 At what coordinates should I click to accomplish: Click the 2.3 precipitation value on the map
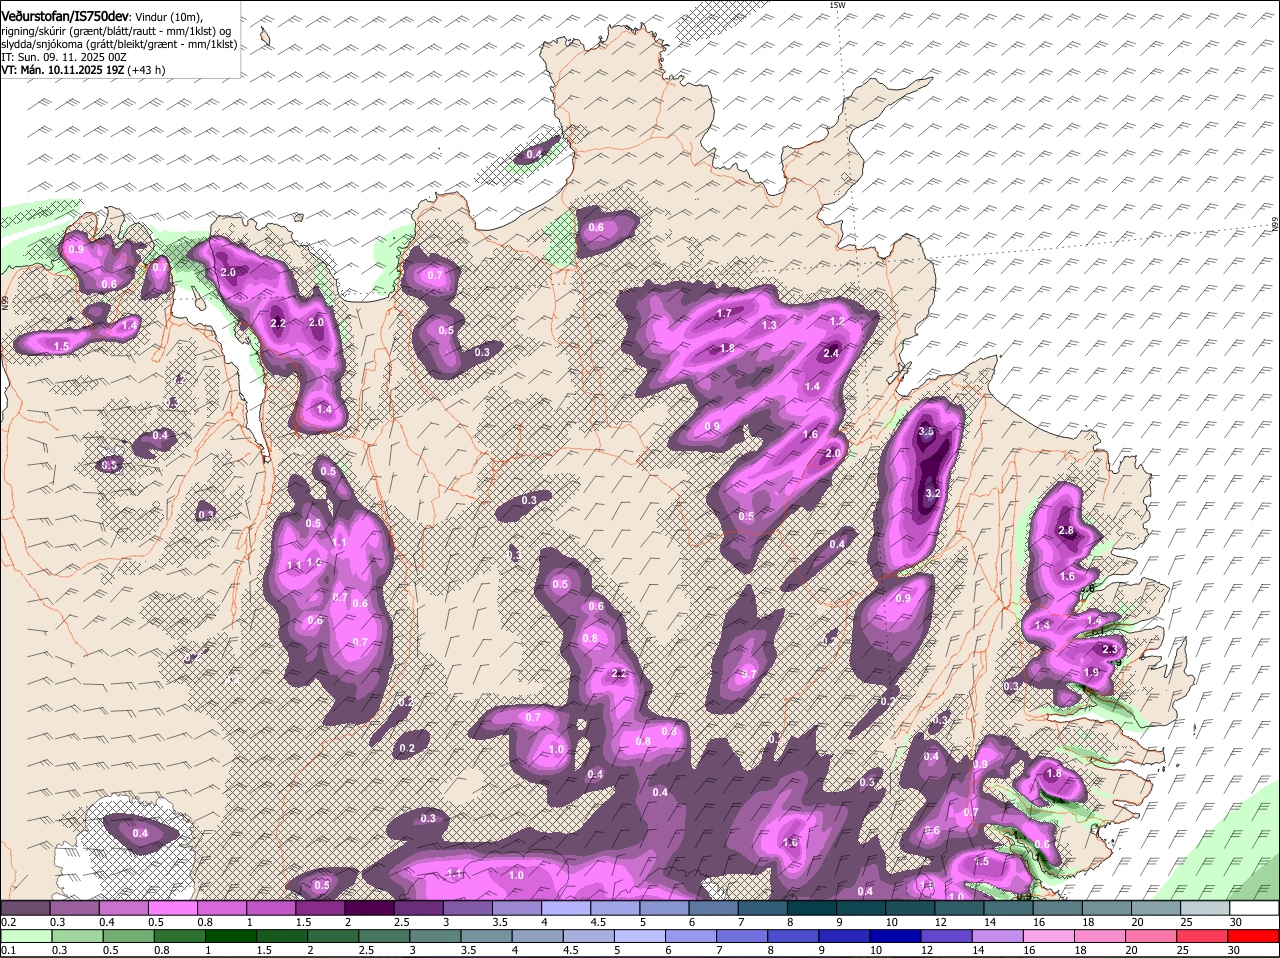click(1109, 650)
